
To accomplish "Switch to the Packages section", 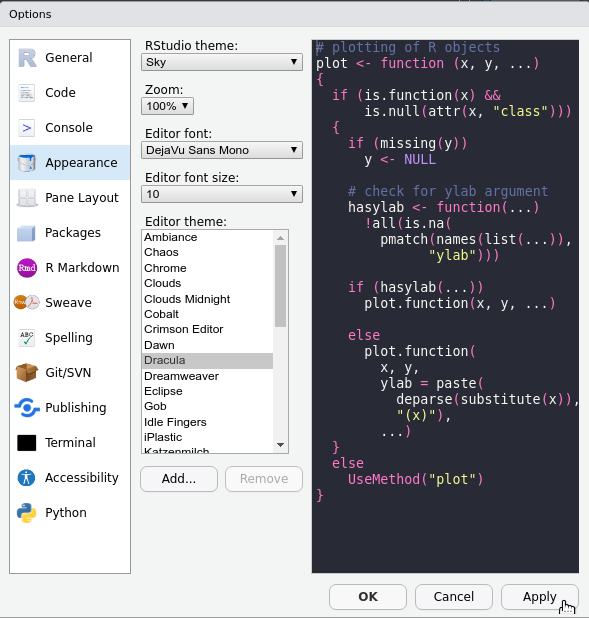I will 70,233.
